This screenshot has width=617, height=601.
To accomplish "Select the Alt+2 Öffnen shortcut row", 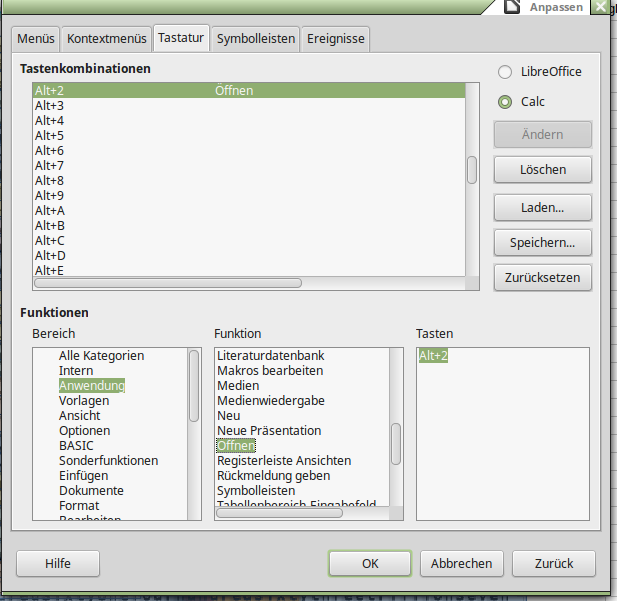I will click(249, 91).
